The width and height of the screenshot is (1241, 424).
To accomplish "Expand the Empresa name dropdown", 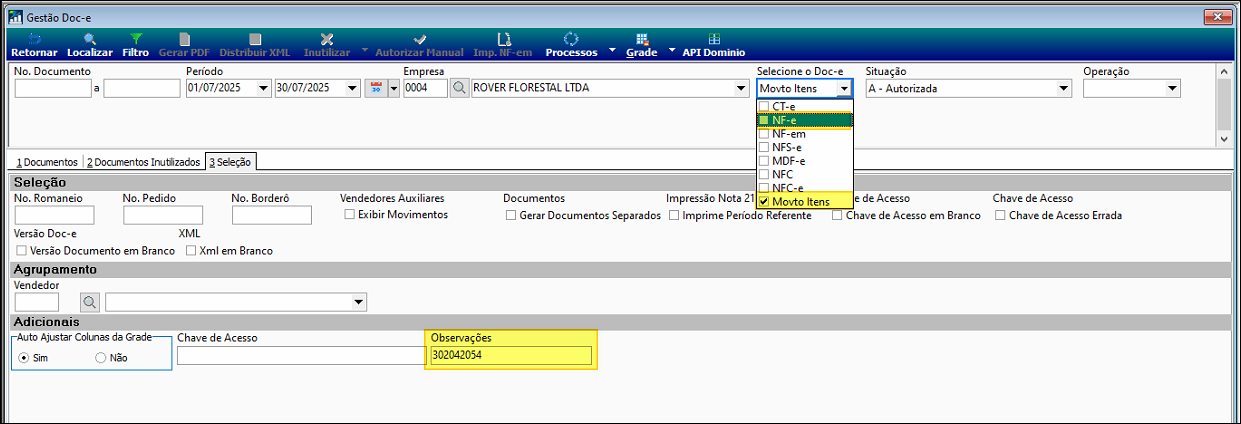I will coord(741,88).
